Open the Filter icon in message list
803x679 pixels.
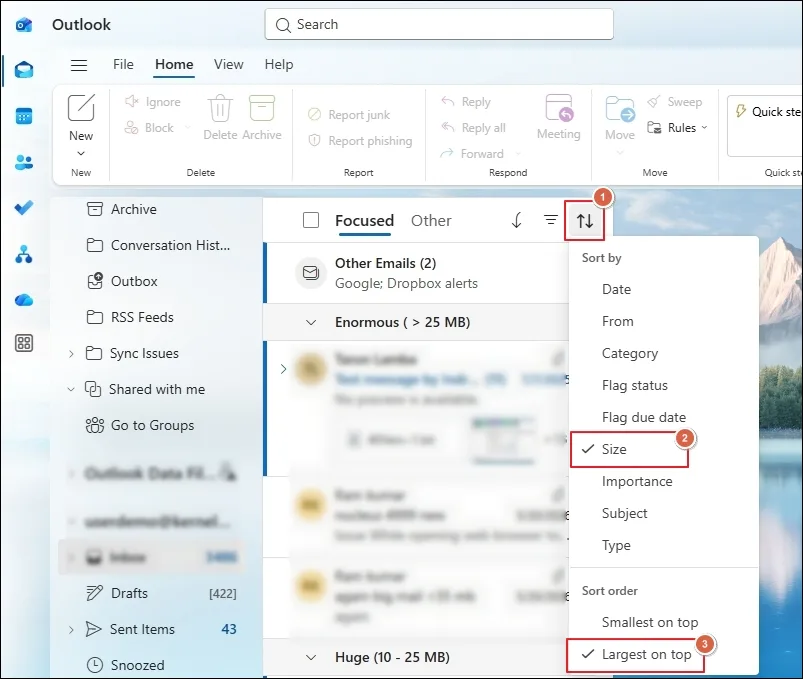551,220
